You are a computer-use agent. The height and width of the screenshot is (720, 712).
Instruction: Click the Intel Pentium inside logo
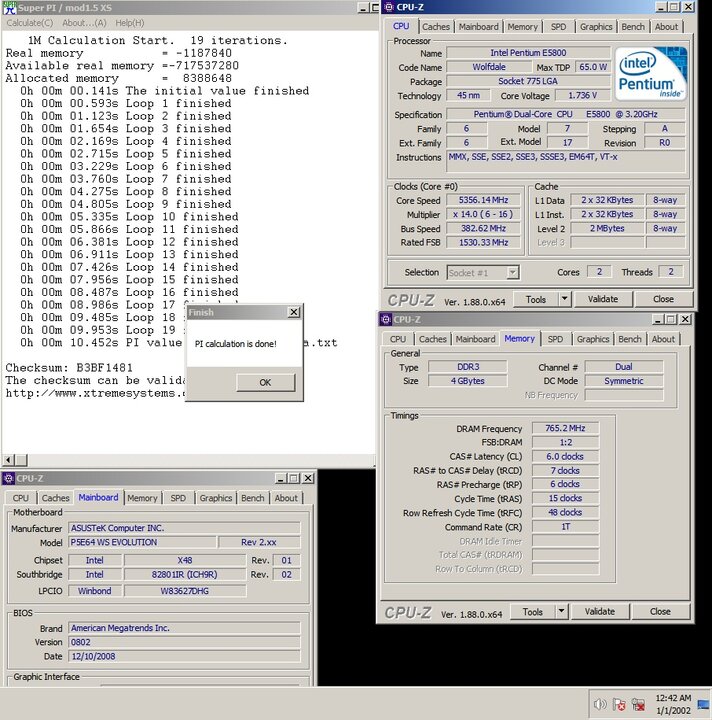click(650, 73)
